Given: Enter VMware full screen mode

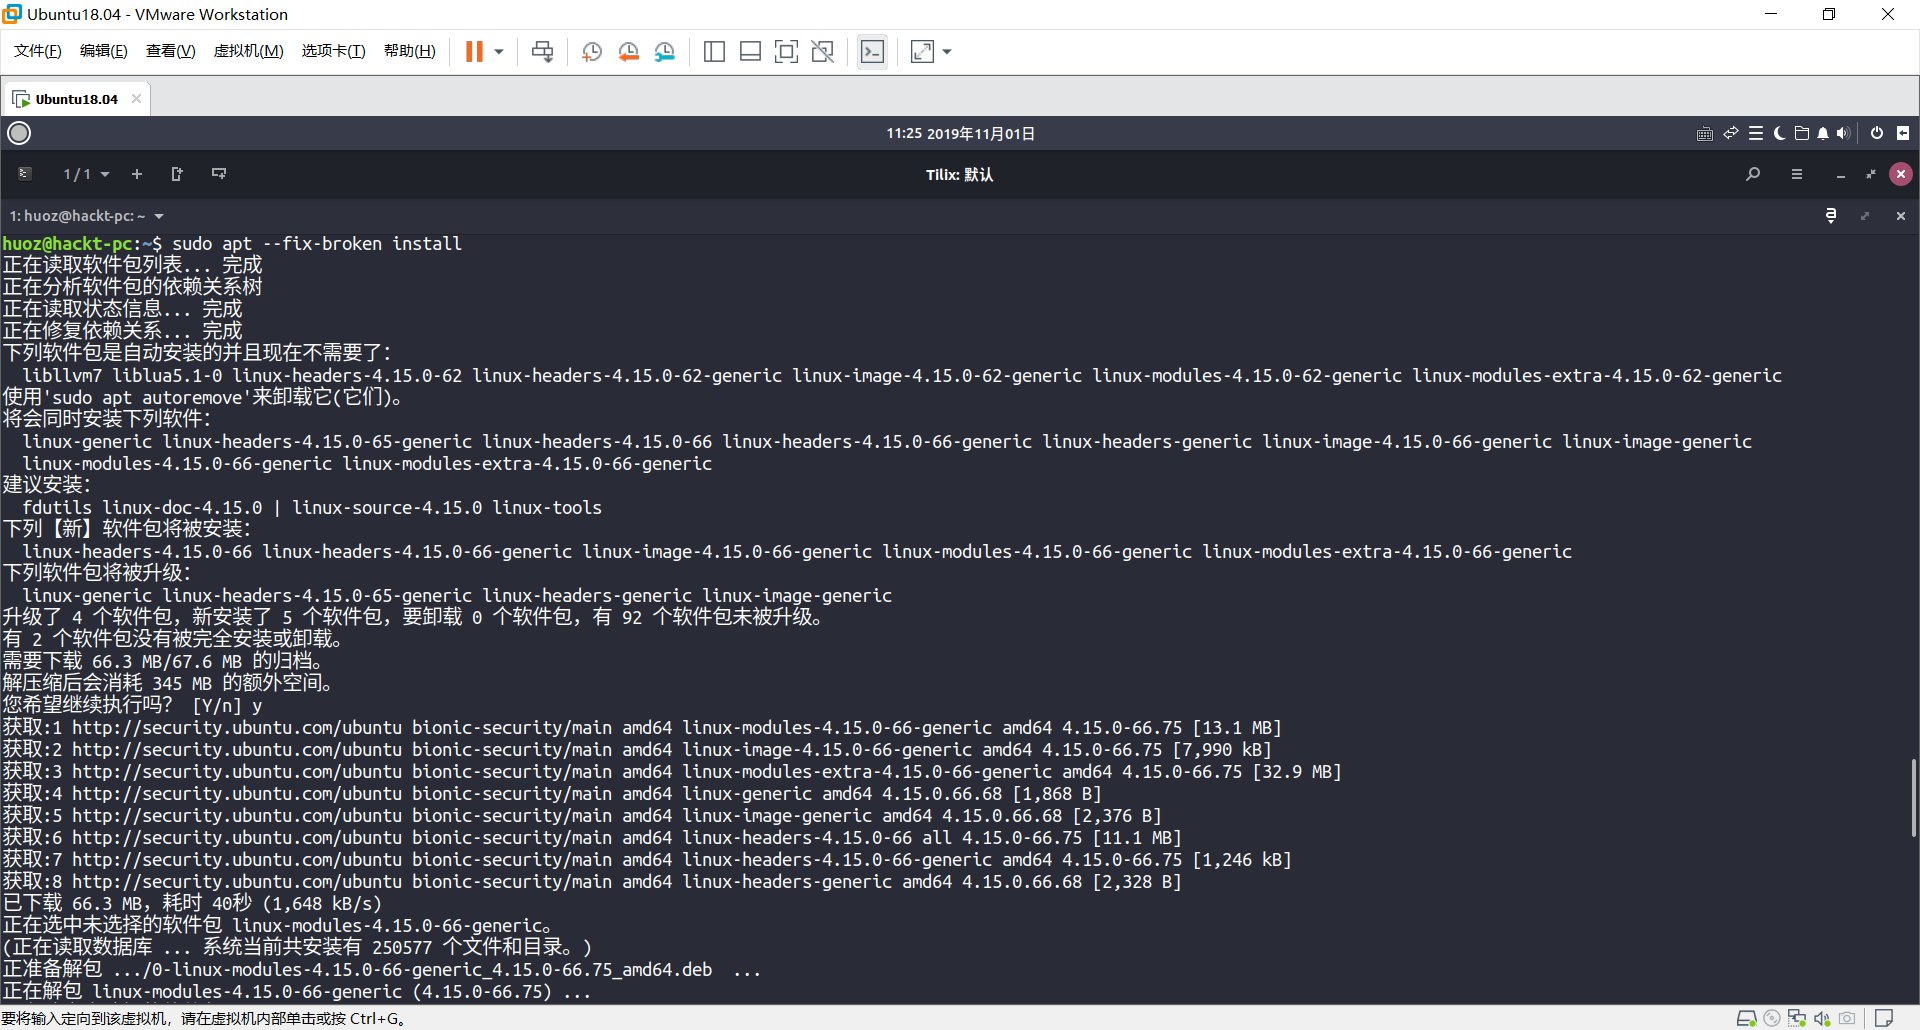Looking at the screenshot, I should pos(786,52).
